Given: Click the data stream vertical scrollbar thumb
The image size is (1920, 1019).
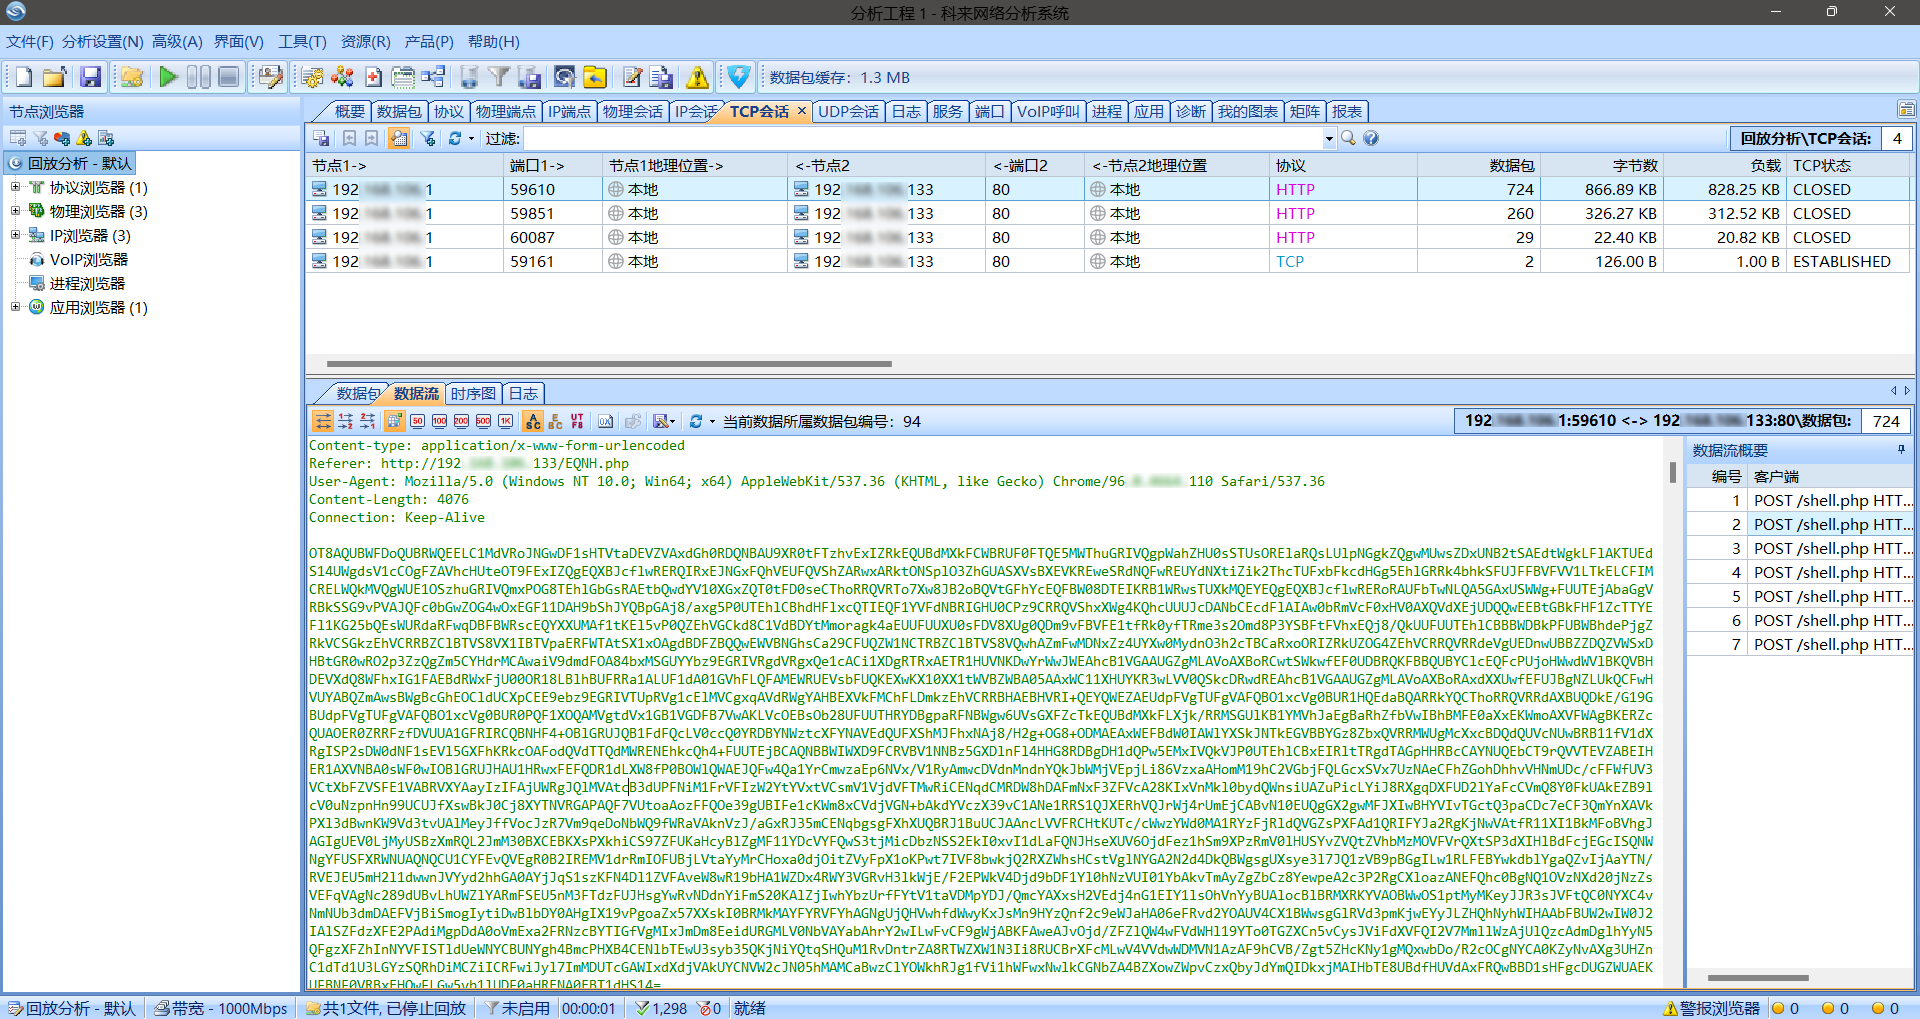Looking at the screenshot, I should point(1672,472).
